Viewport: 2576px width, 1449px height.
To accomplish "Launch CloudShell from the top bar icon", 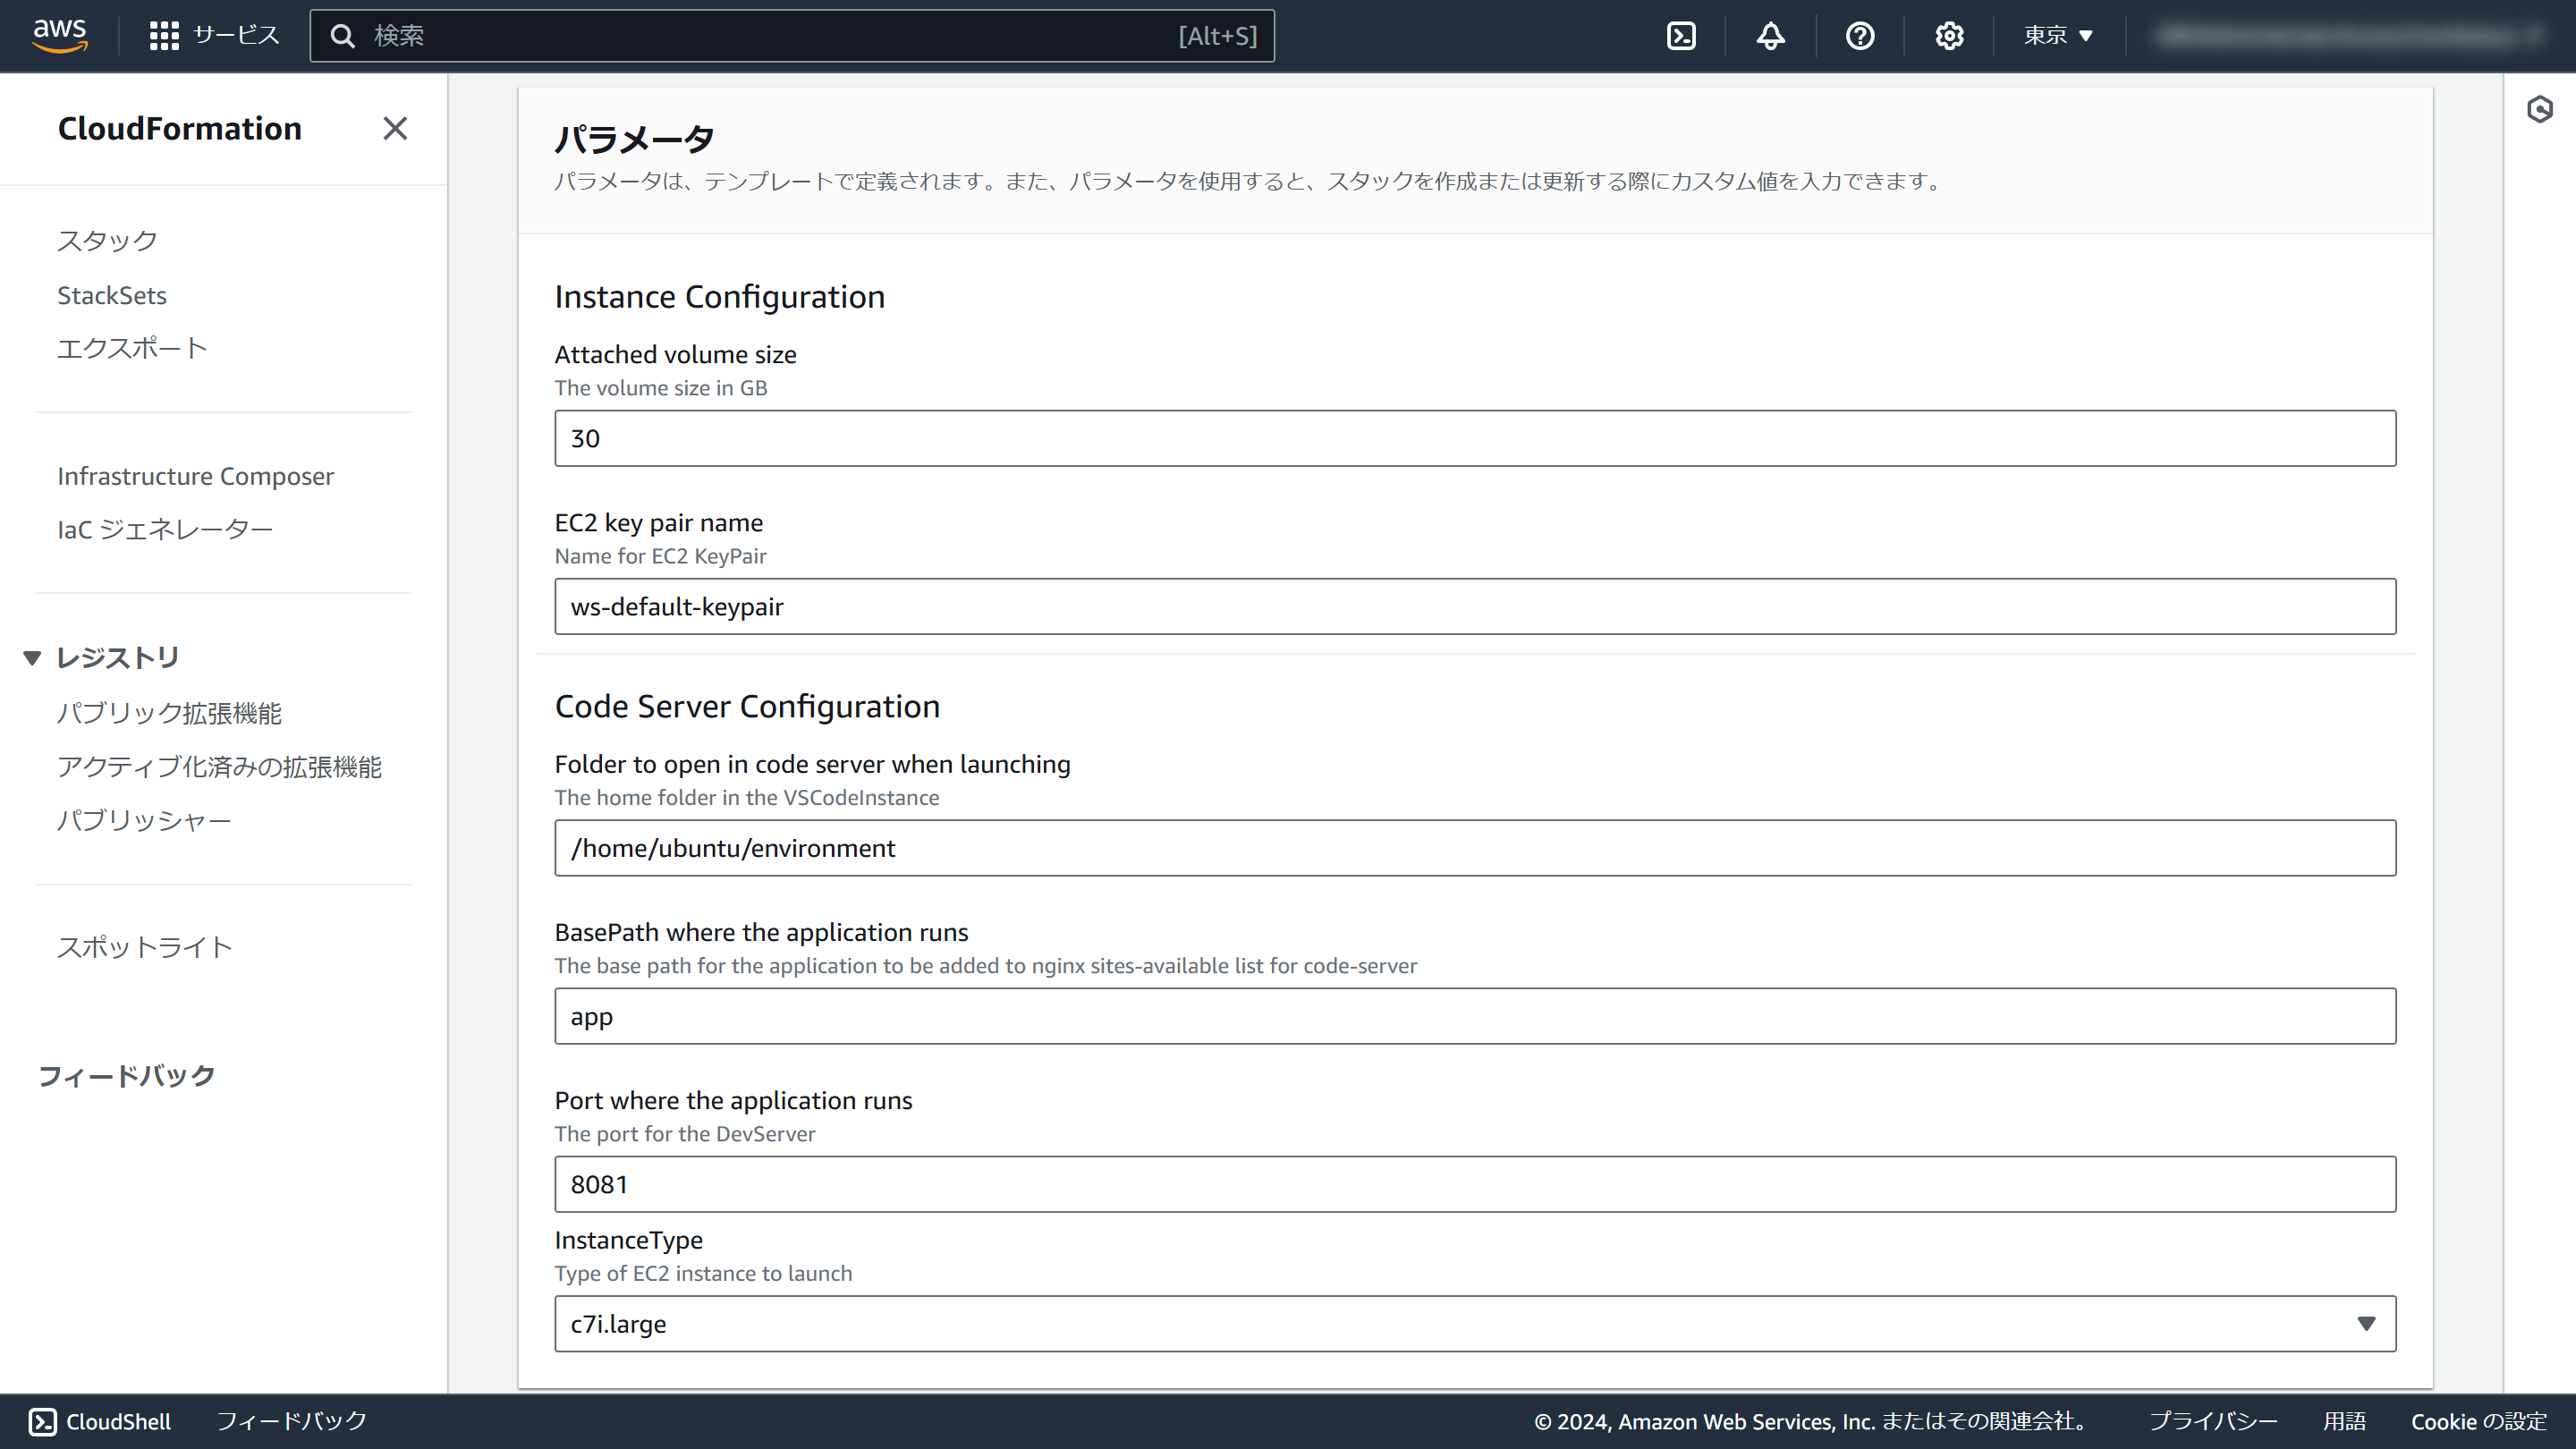I will pos(1681,36).
